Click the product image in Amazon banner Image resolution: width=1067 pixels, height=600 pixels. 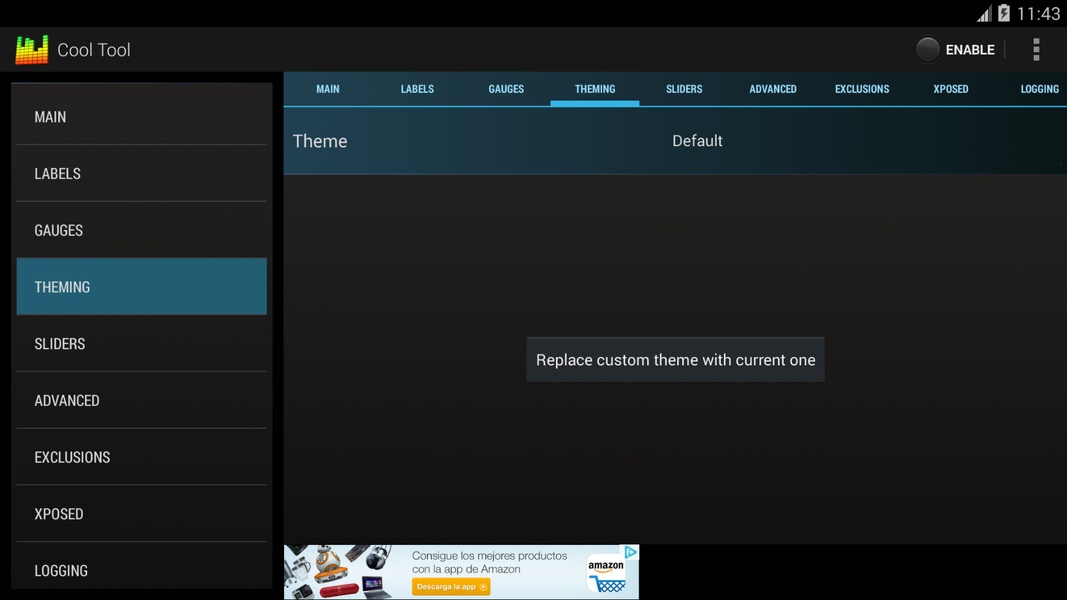pyautogui.click(x=340, y=571)
